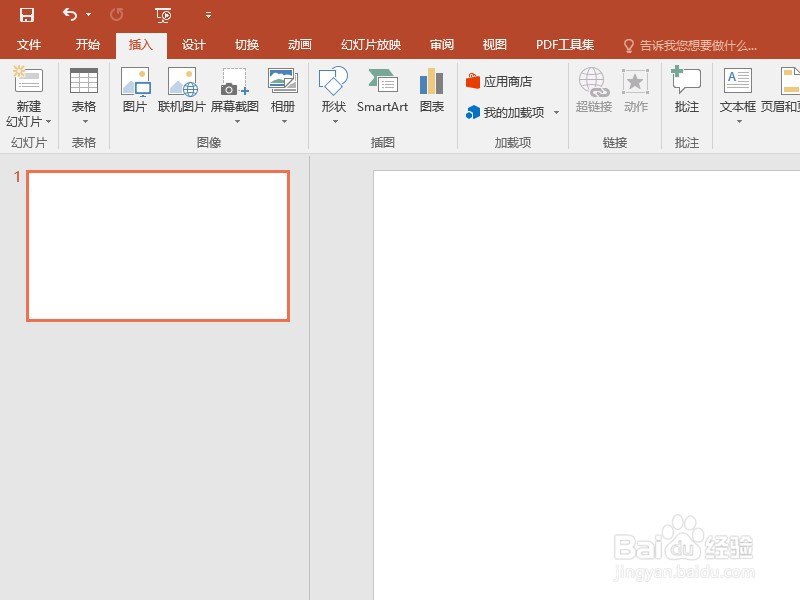Insert a table with the 表格 icon
Image resolution: width=800 pixels, height=600 pixels.
pos(84,81)
